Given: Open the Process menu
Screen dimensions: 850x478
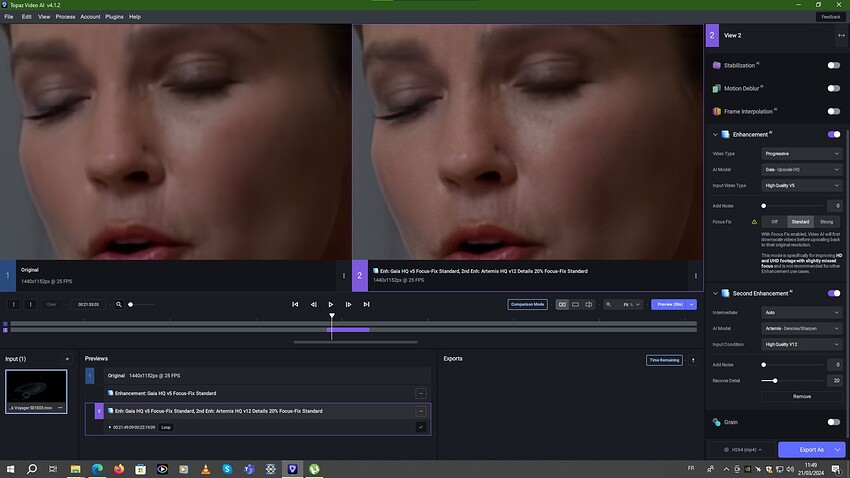Looking at the screenshot, I should click(x=65, y=17).
